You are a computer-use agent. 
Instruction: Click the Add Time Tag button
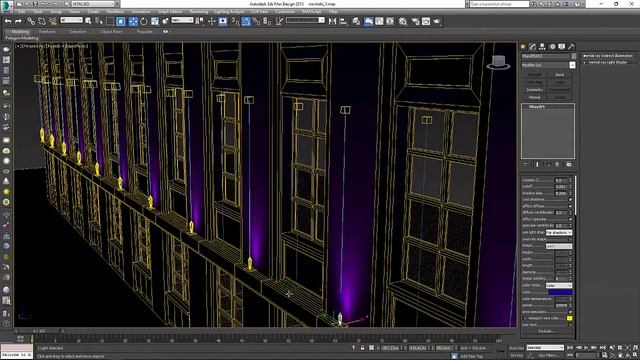(471, 356)
